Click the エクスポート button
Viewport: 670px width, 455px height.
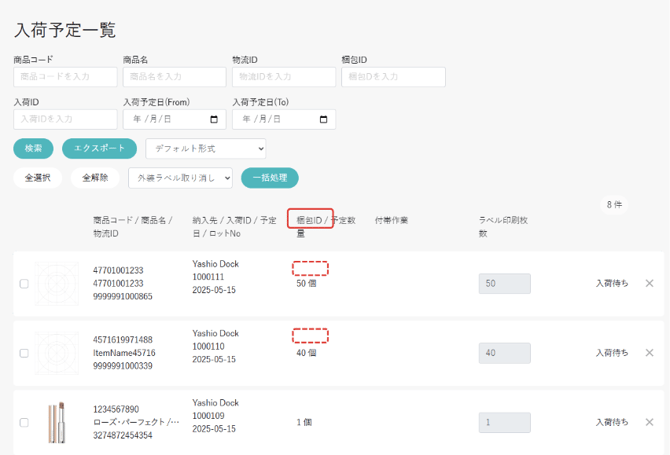99,148
